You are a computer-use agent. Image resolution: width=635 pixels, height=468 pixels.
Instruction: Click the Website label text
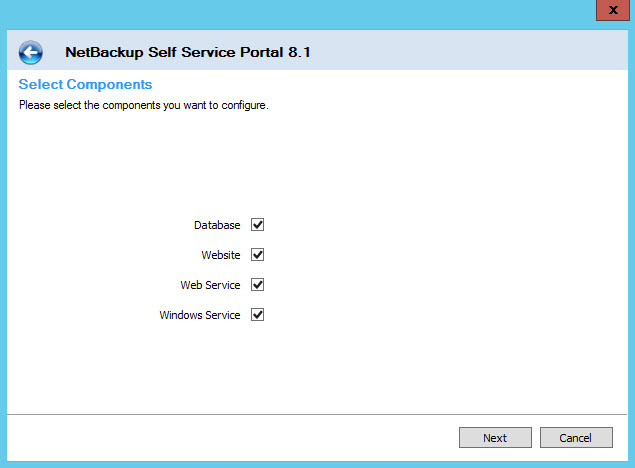click(221, 255)
